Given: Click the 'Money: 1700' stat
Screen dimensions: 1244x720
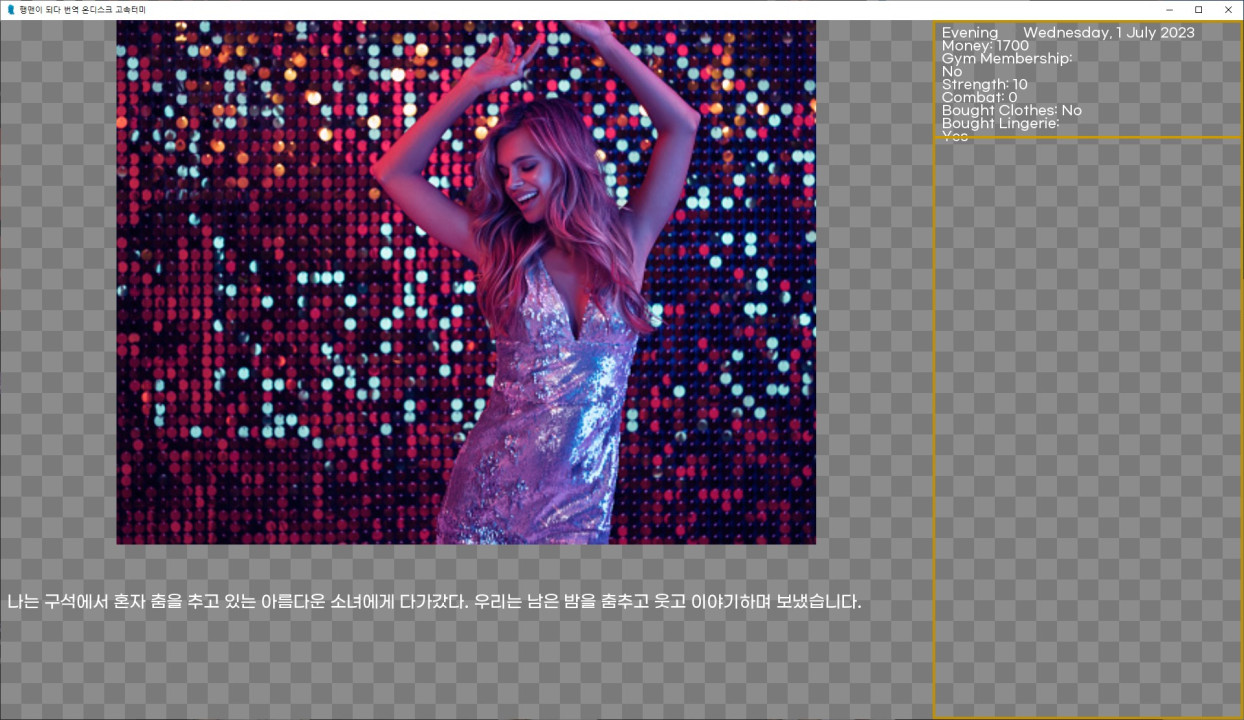Looking at the screenshot, I should pos(985,46).
